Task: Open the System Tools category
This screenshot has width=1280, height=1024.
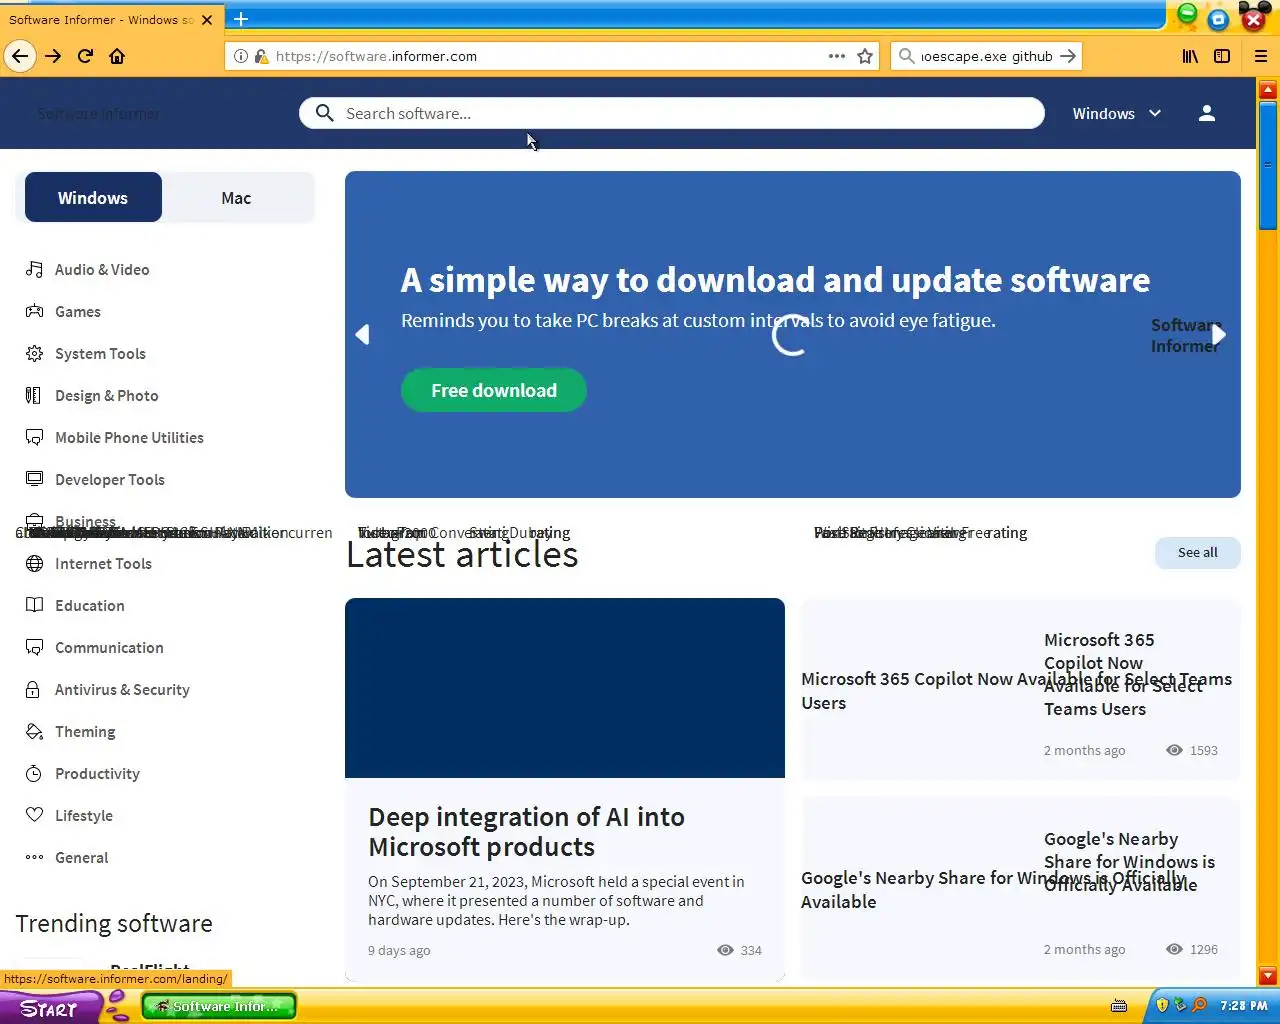Action: pos(86,354)
